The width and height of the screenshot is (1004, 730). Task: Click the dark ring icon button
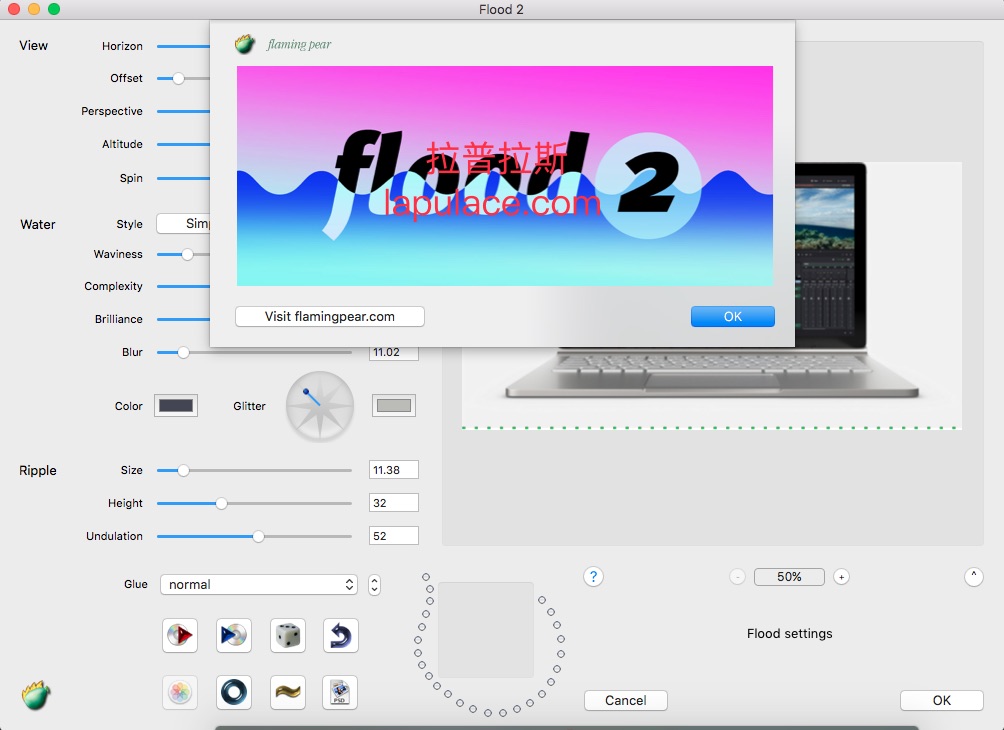[x=233, y=692]
